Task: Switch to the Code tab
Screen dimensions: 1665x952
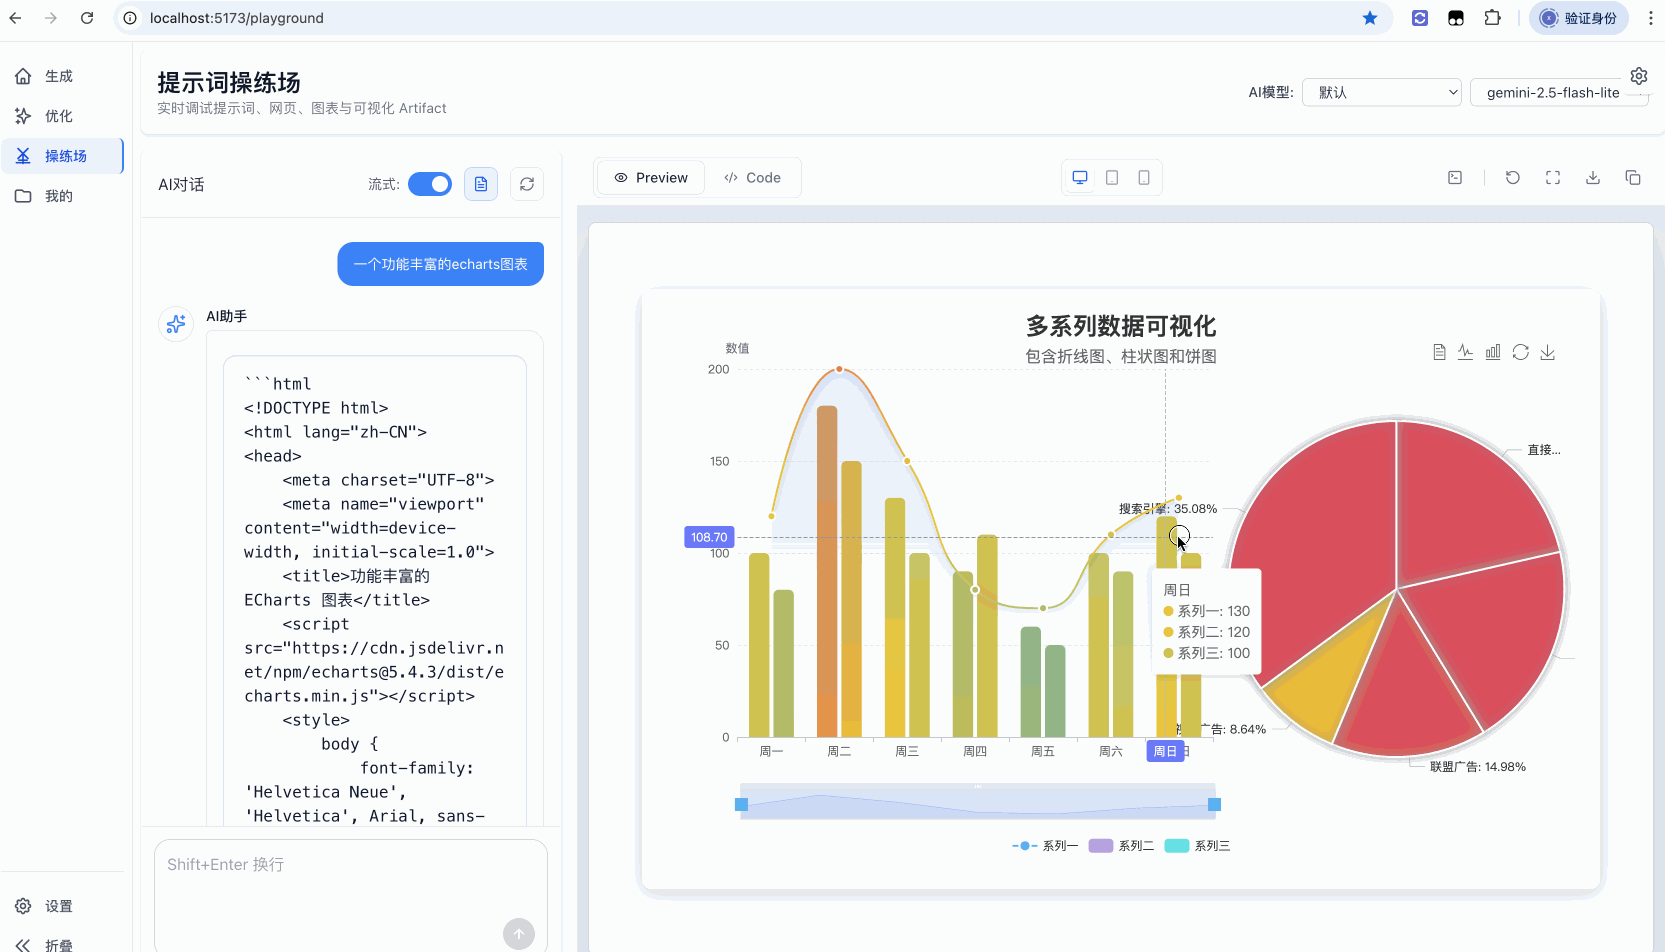Action: (x=754, y=177)
